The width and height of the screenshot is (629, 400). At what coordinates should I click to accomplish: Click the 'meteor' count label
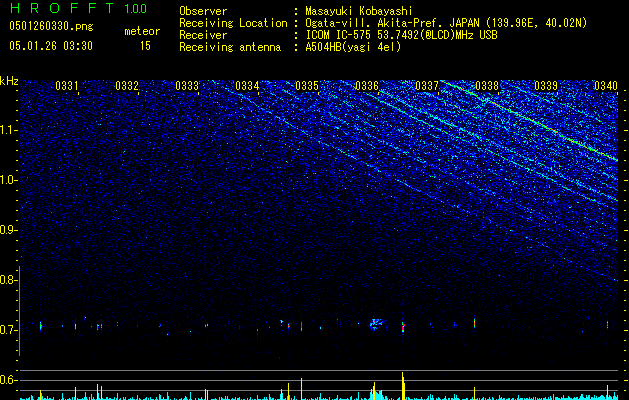(142, 31)
